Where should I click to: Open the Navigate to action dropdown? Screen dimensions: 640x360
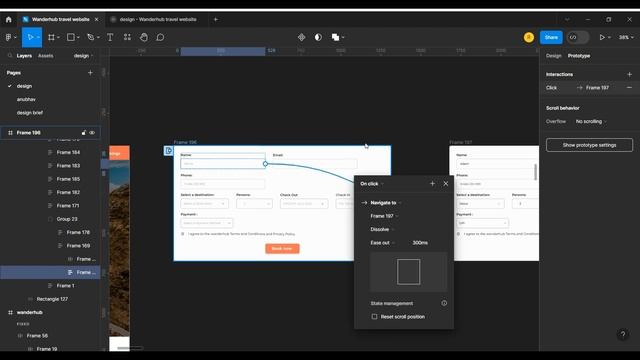(386, 202)
